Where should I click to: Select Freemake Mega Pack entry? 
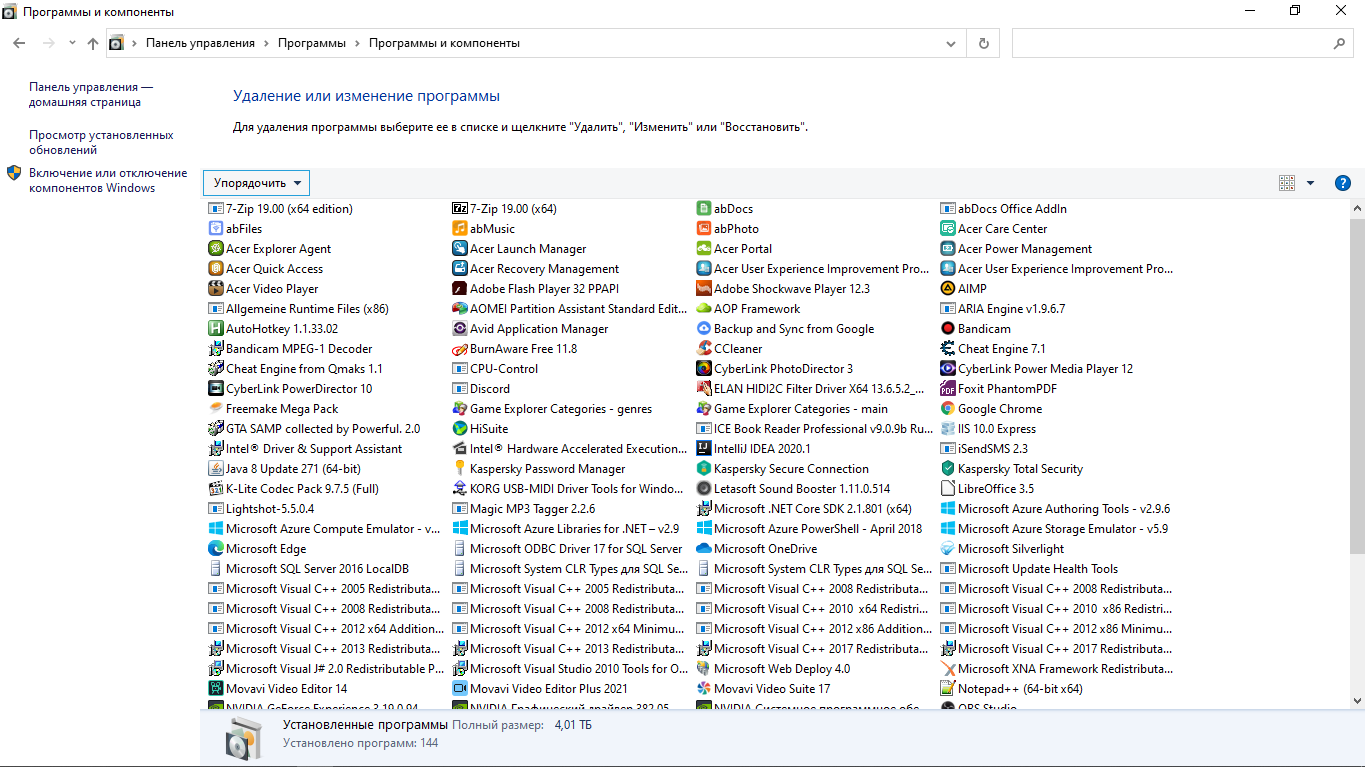[273, 409]
